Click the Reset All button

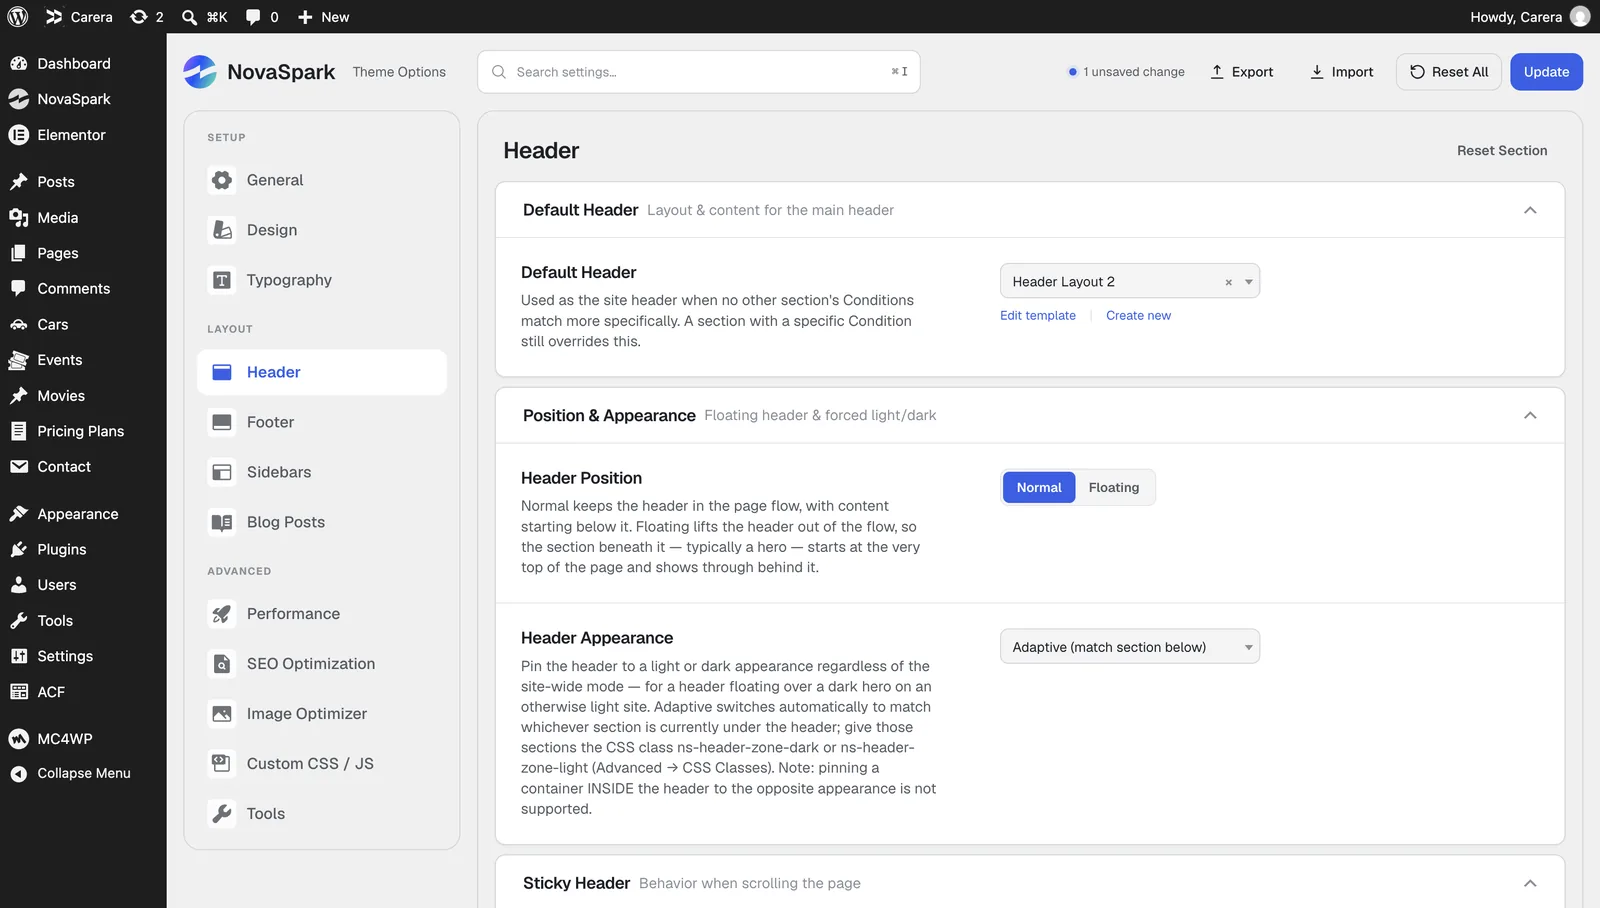point(1449,72)
